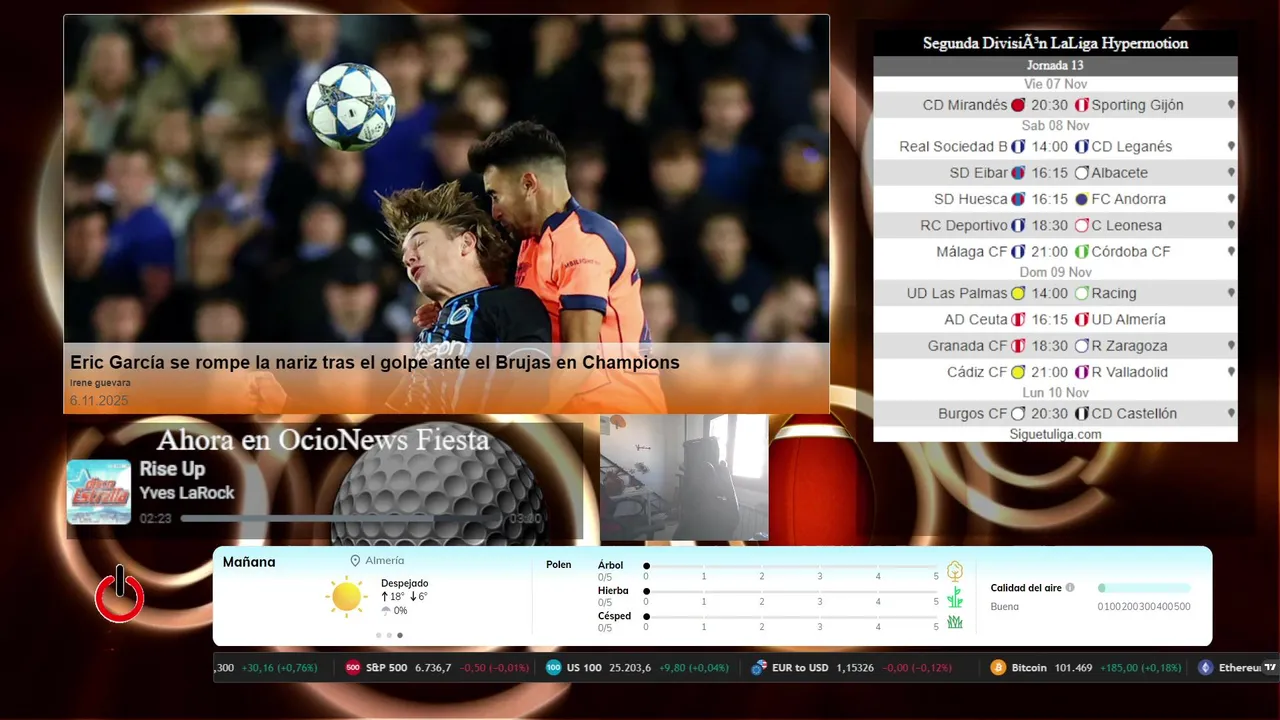Select the third weather carousel dot
This screenshot has width=1280, height=720.
click(x=400, y=635)
